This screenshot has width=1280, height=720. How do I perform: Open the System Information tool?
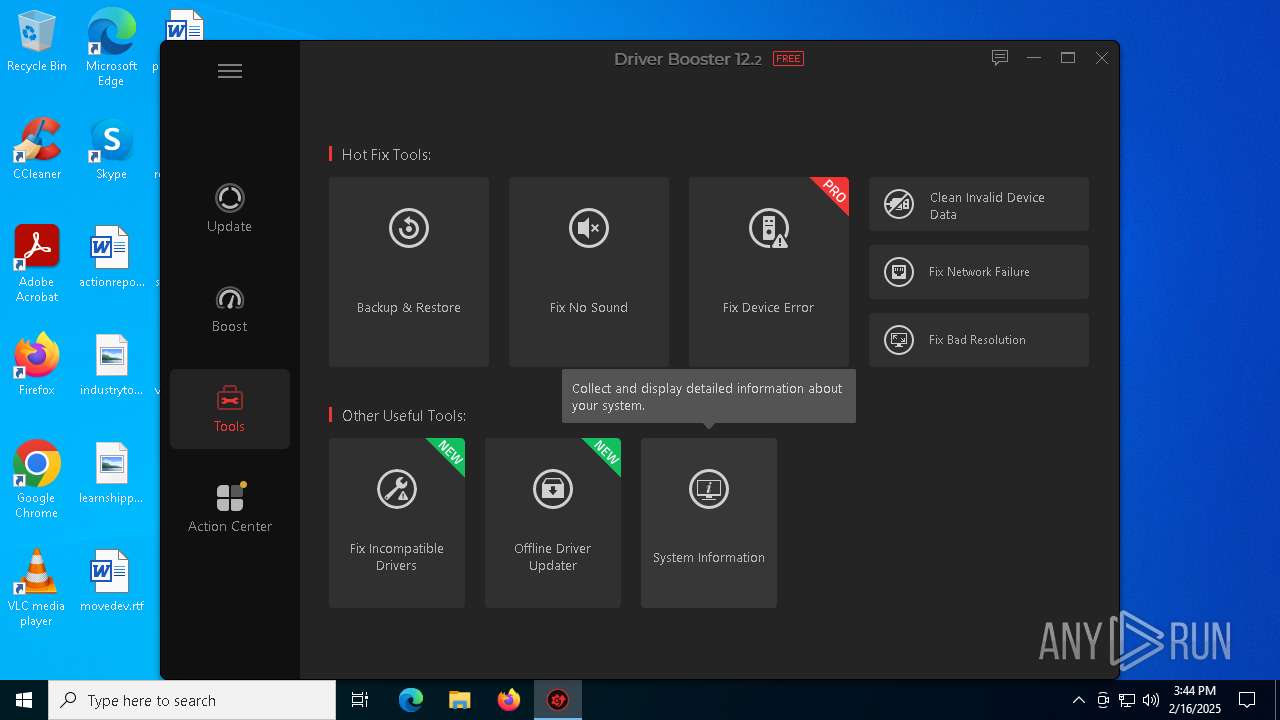coord(709,523)
